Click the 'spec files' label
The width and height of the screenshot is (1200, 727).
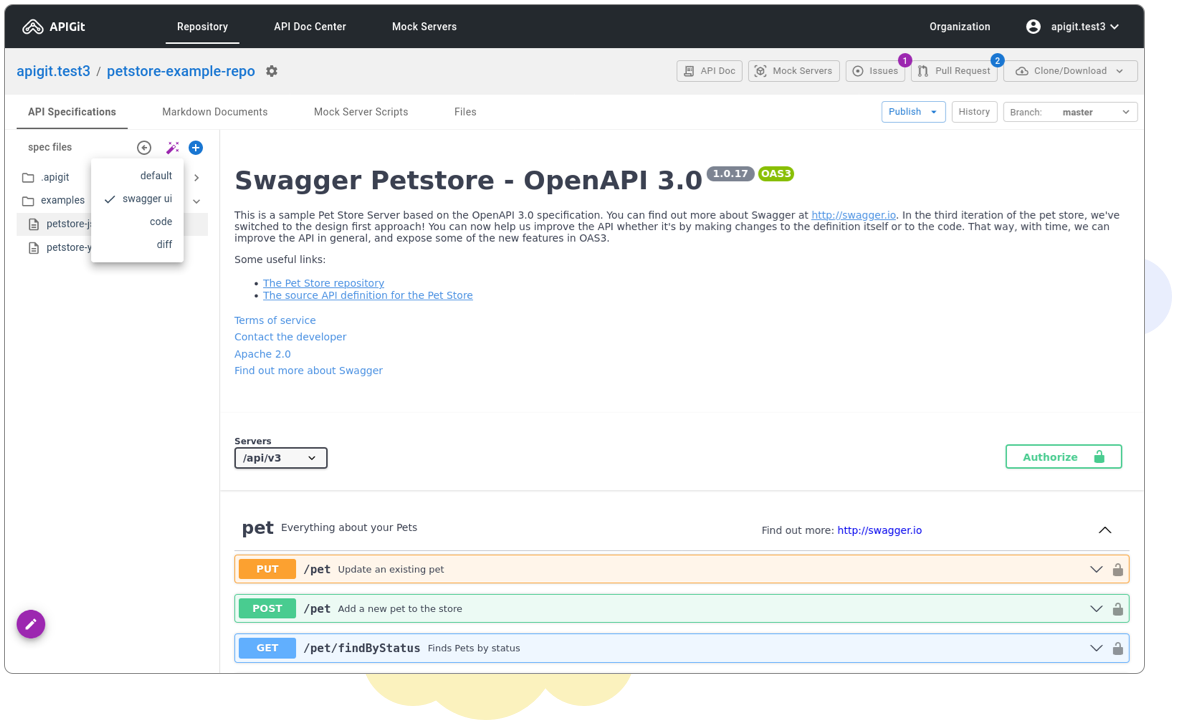click(x=50, y=147)
